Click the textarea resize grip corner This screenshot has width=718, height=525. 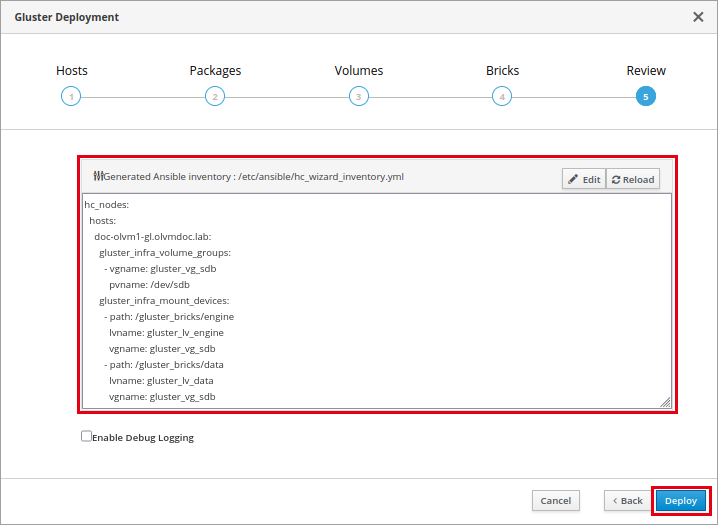click(665, 402)
